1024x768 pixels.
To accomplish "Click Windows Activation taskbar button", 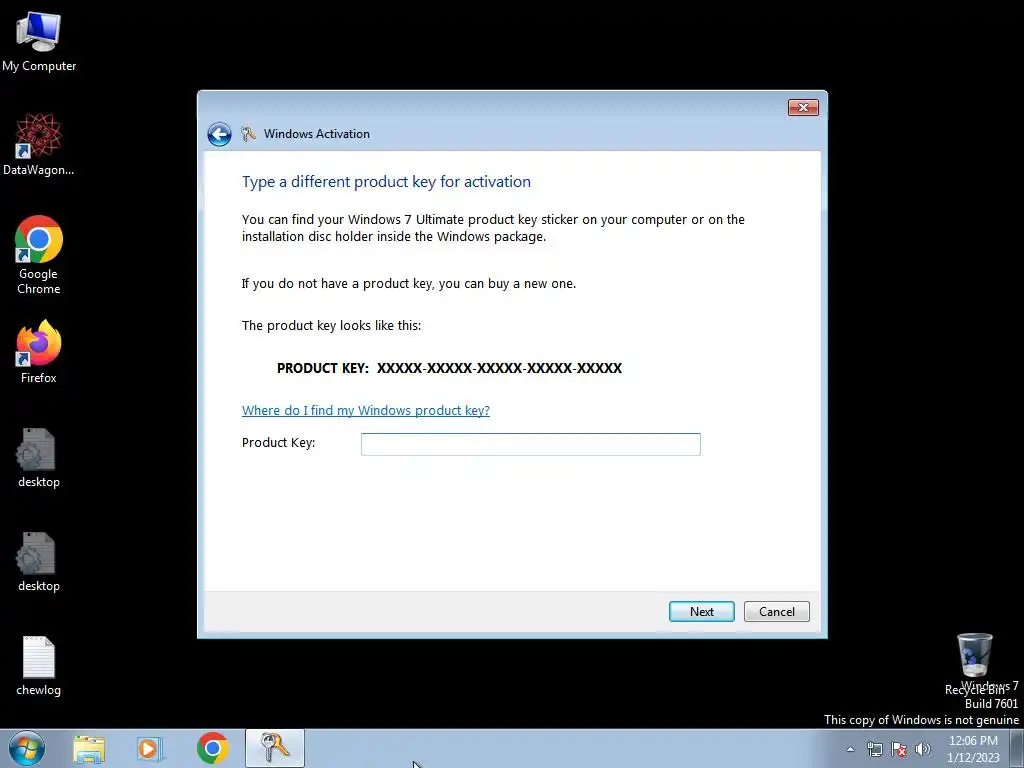I will coord(275,748).
